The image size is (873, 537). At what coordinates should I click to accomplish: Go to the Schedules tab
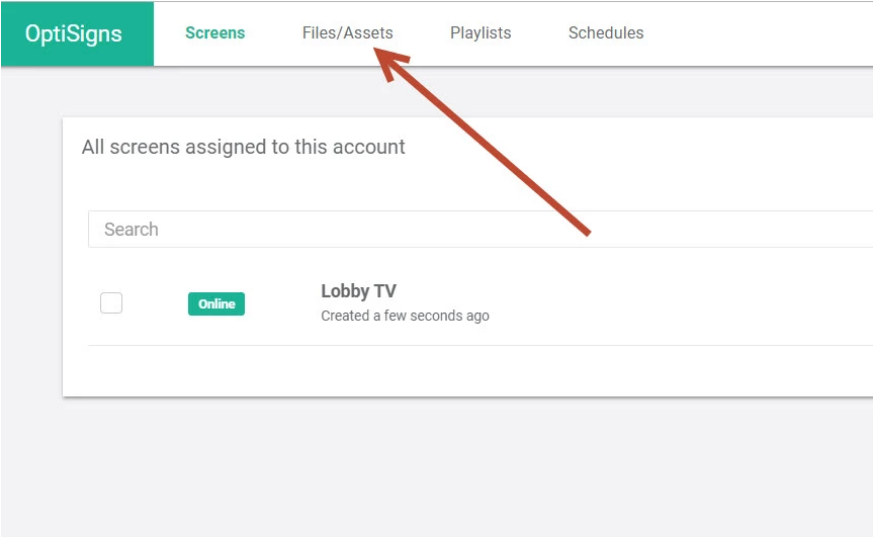click(606, 33)
